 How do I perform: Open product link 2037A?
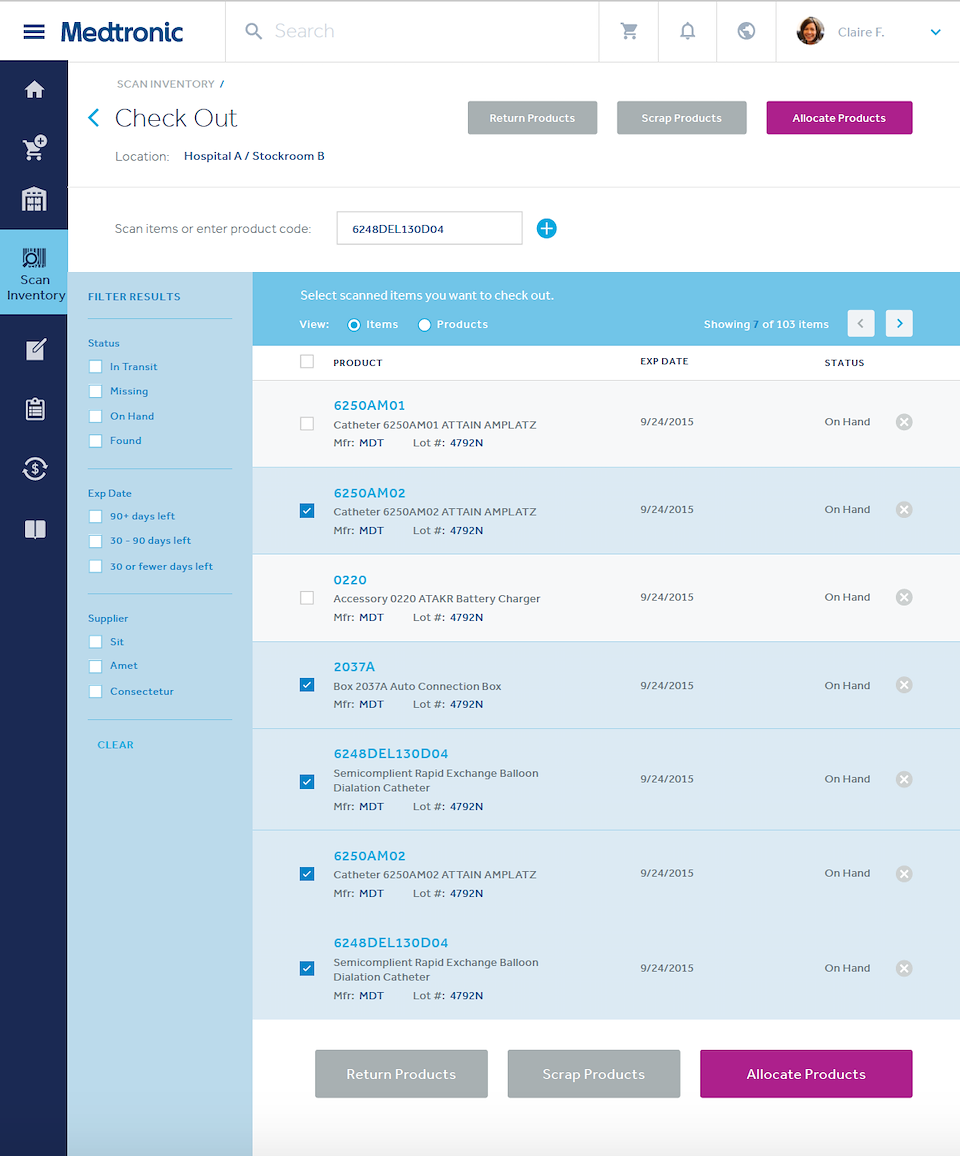pos(354,667)
